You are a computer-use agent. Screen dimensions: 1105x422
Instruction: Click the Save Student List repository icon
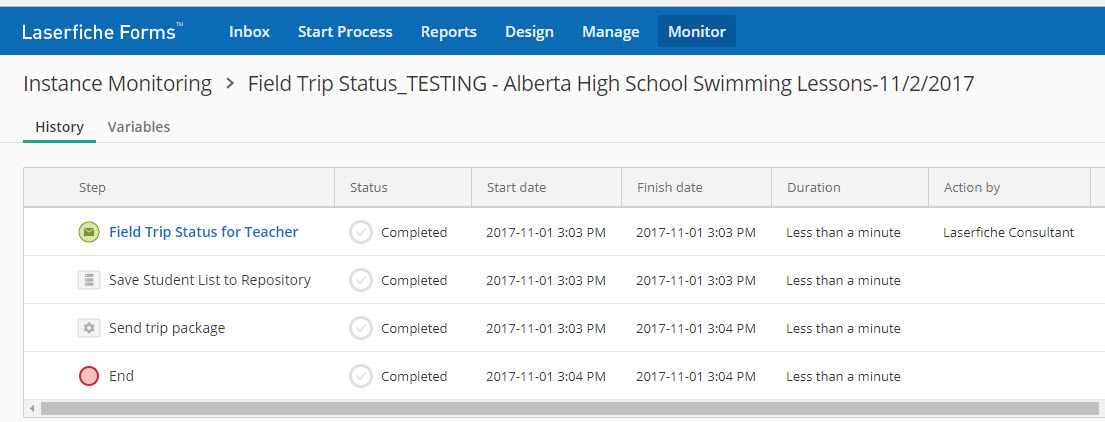point(89,280)
